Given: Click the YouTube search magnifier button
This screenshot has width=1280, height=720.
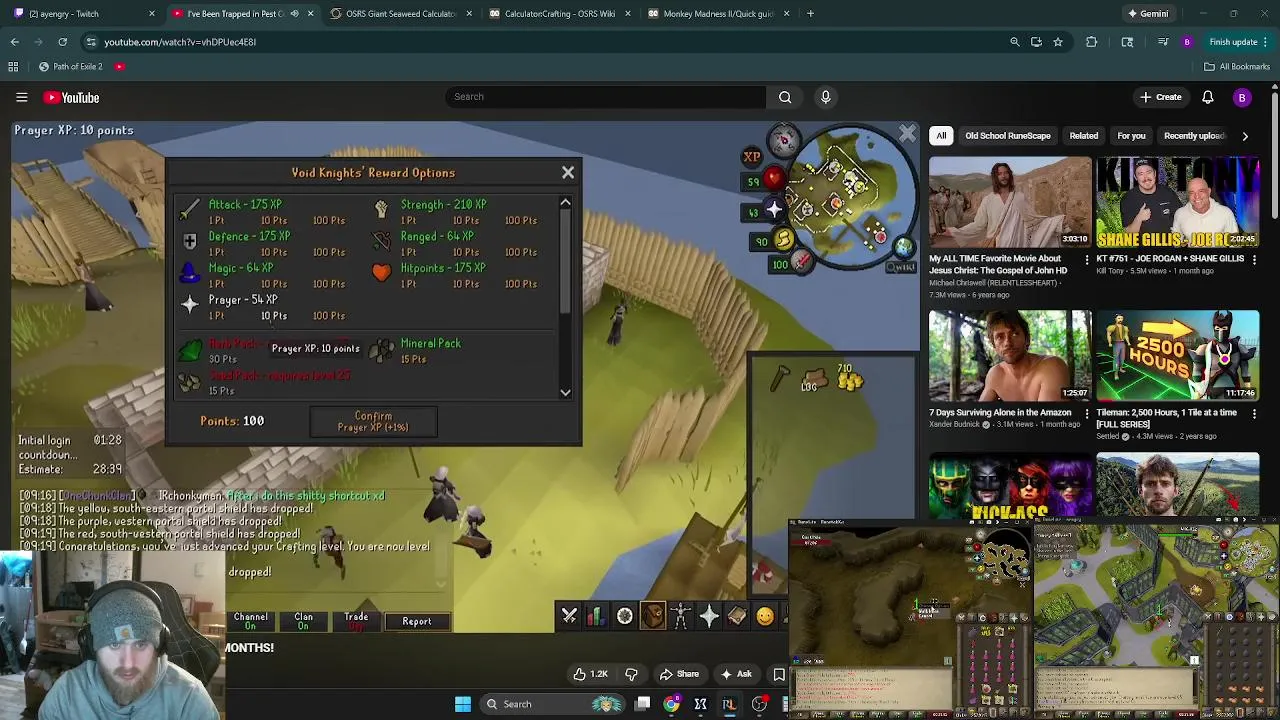Looking at the screenshot, I should tap(785, 97).
